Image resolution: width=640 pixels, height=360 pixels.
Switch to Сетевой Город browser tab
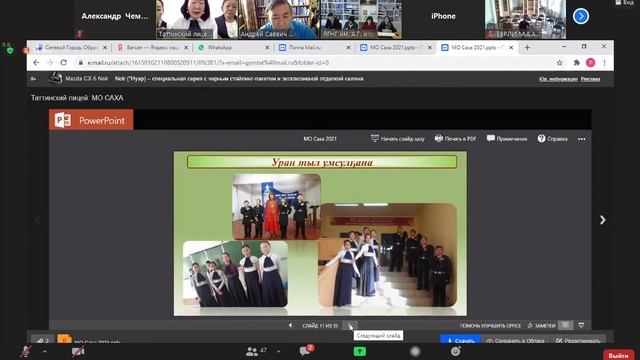71,48
